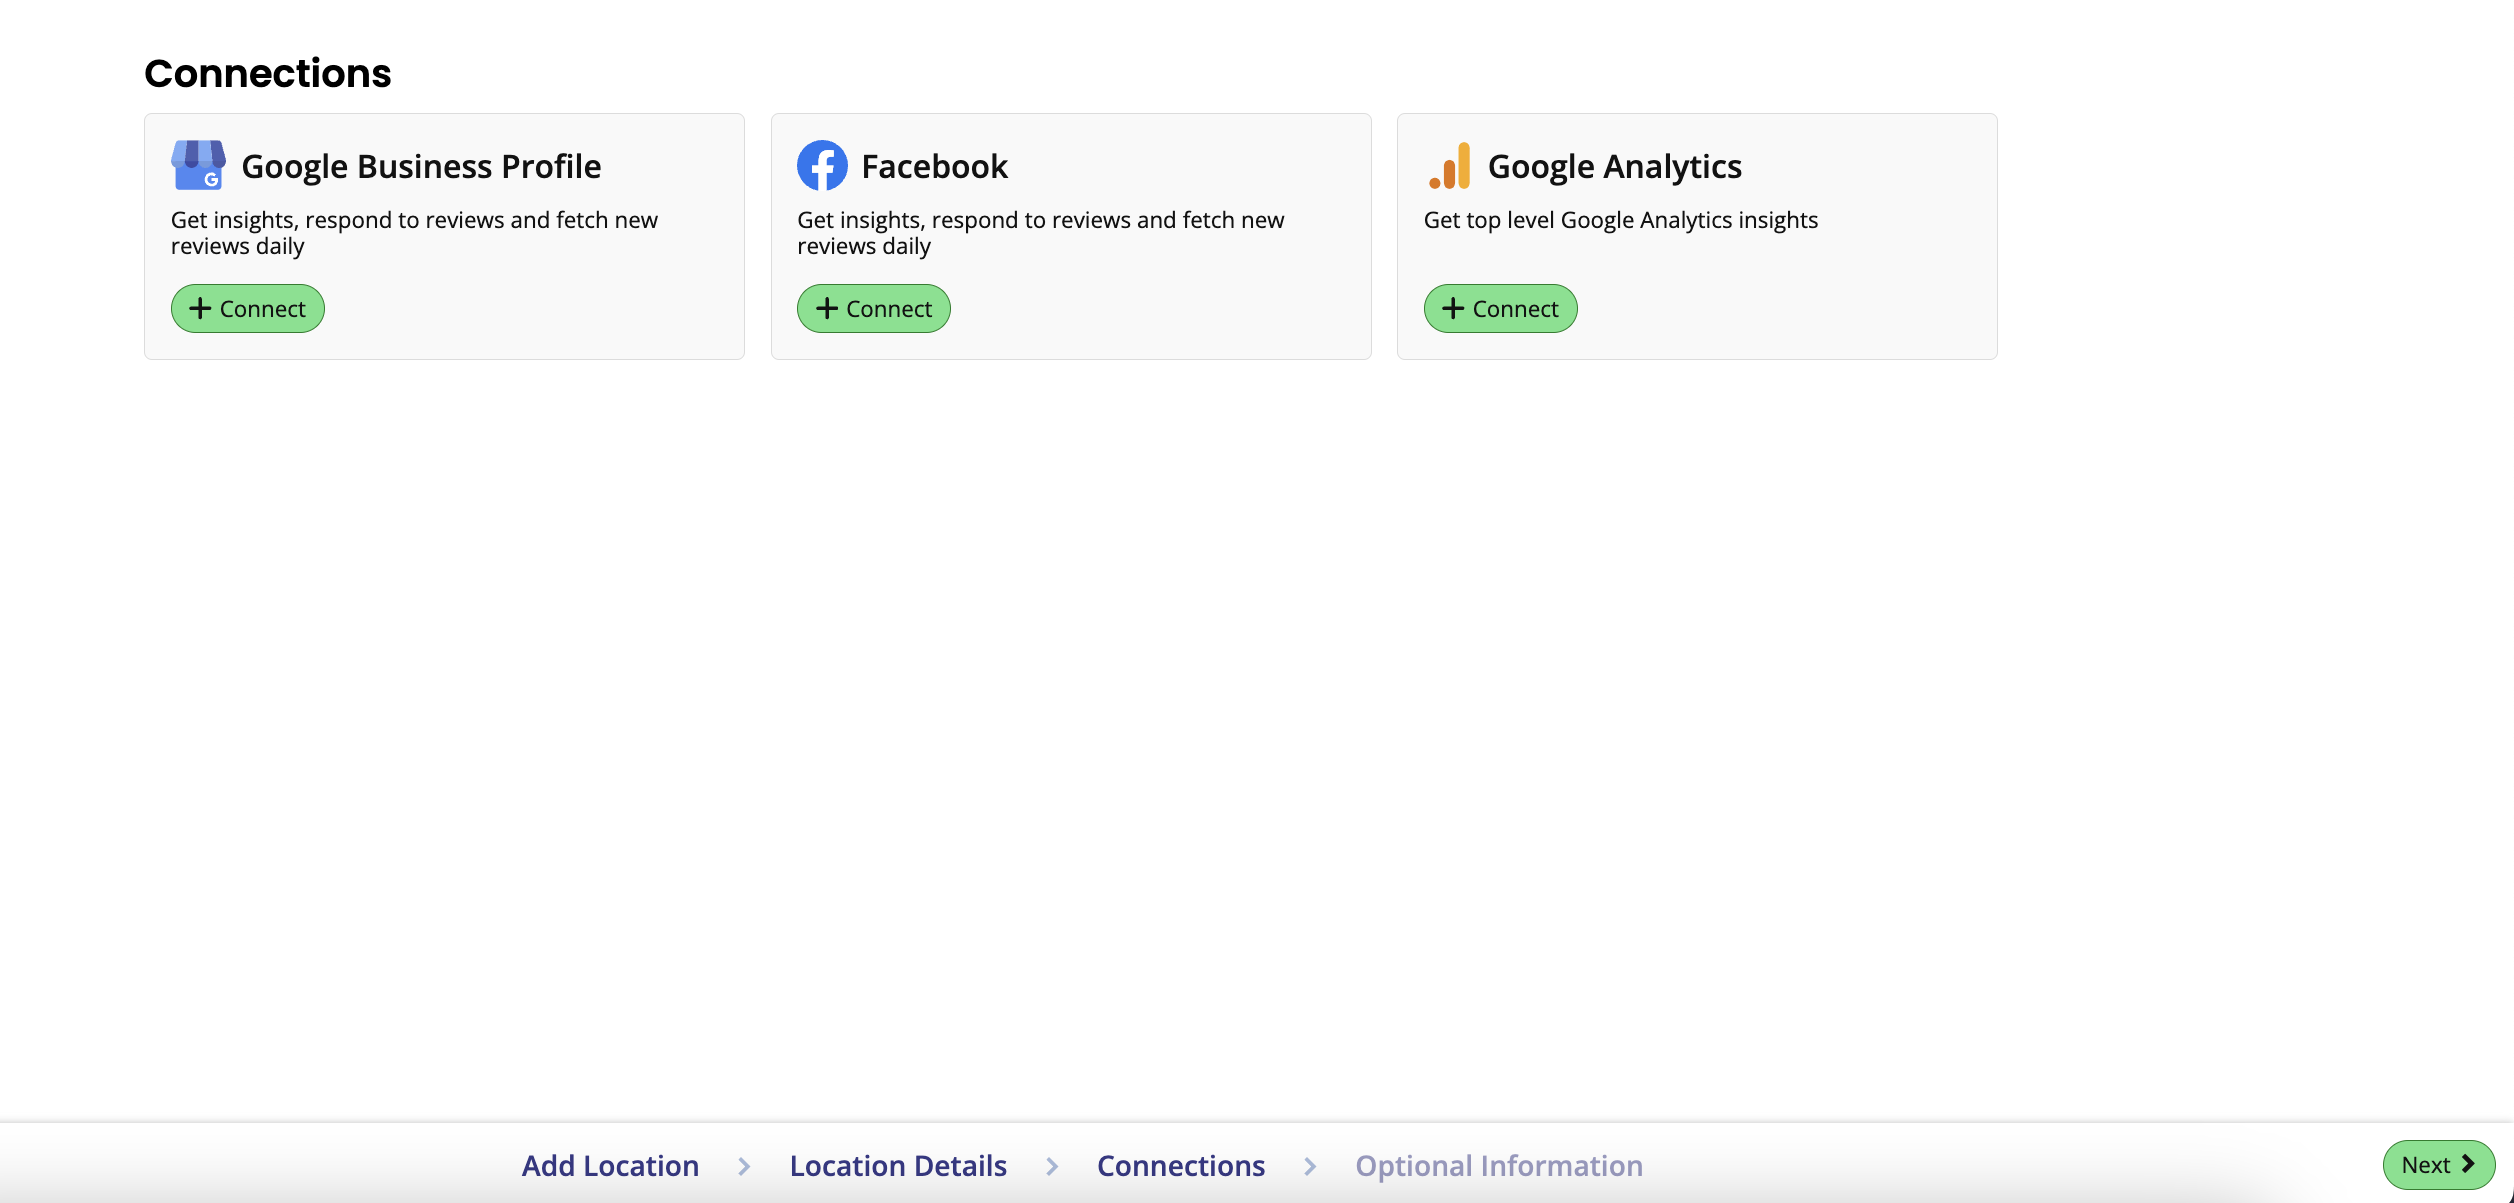This screenshot has width=2514, height=1203.
Task: Click plus icon on Google Business Profile Connect
Action: pos(200,308)
